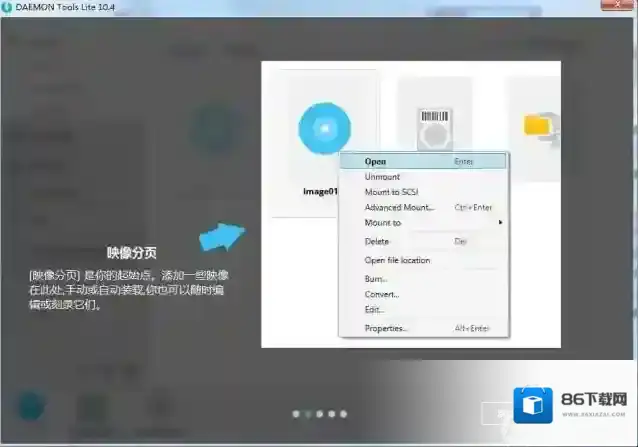Click the DAEMON Tools logo in title bar
The height and width of the screenshot is (447, 638).
[8, 8]
